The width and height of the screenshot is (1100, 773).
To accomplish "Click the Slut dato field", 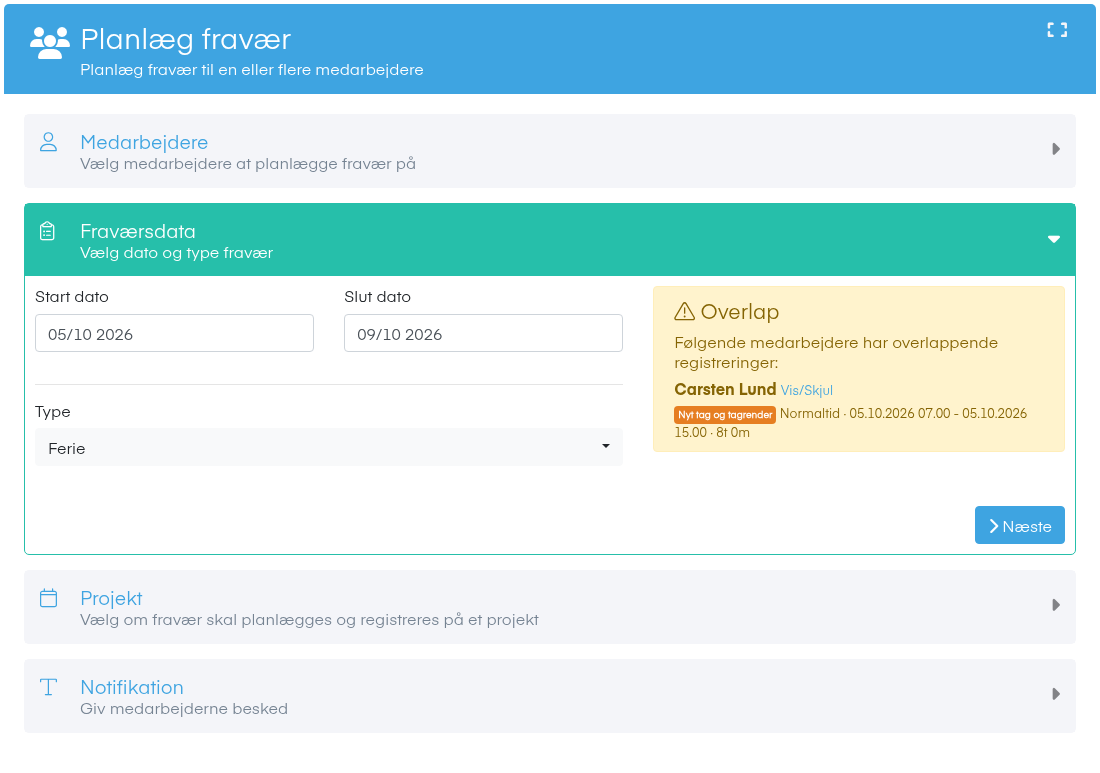I will [483, 333].
